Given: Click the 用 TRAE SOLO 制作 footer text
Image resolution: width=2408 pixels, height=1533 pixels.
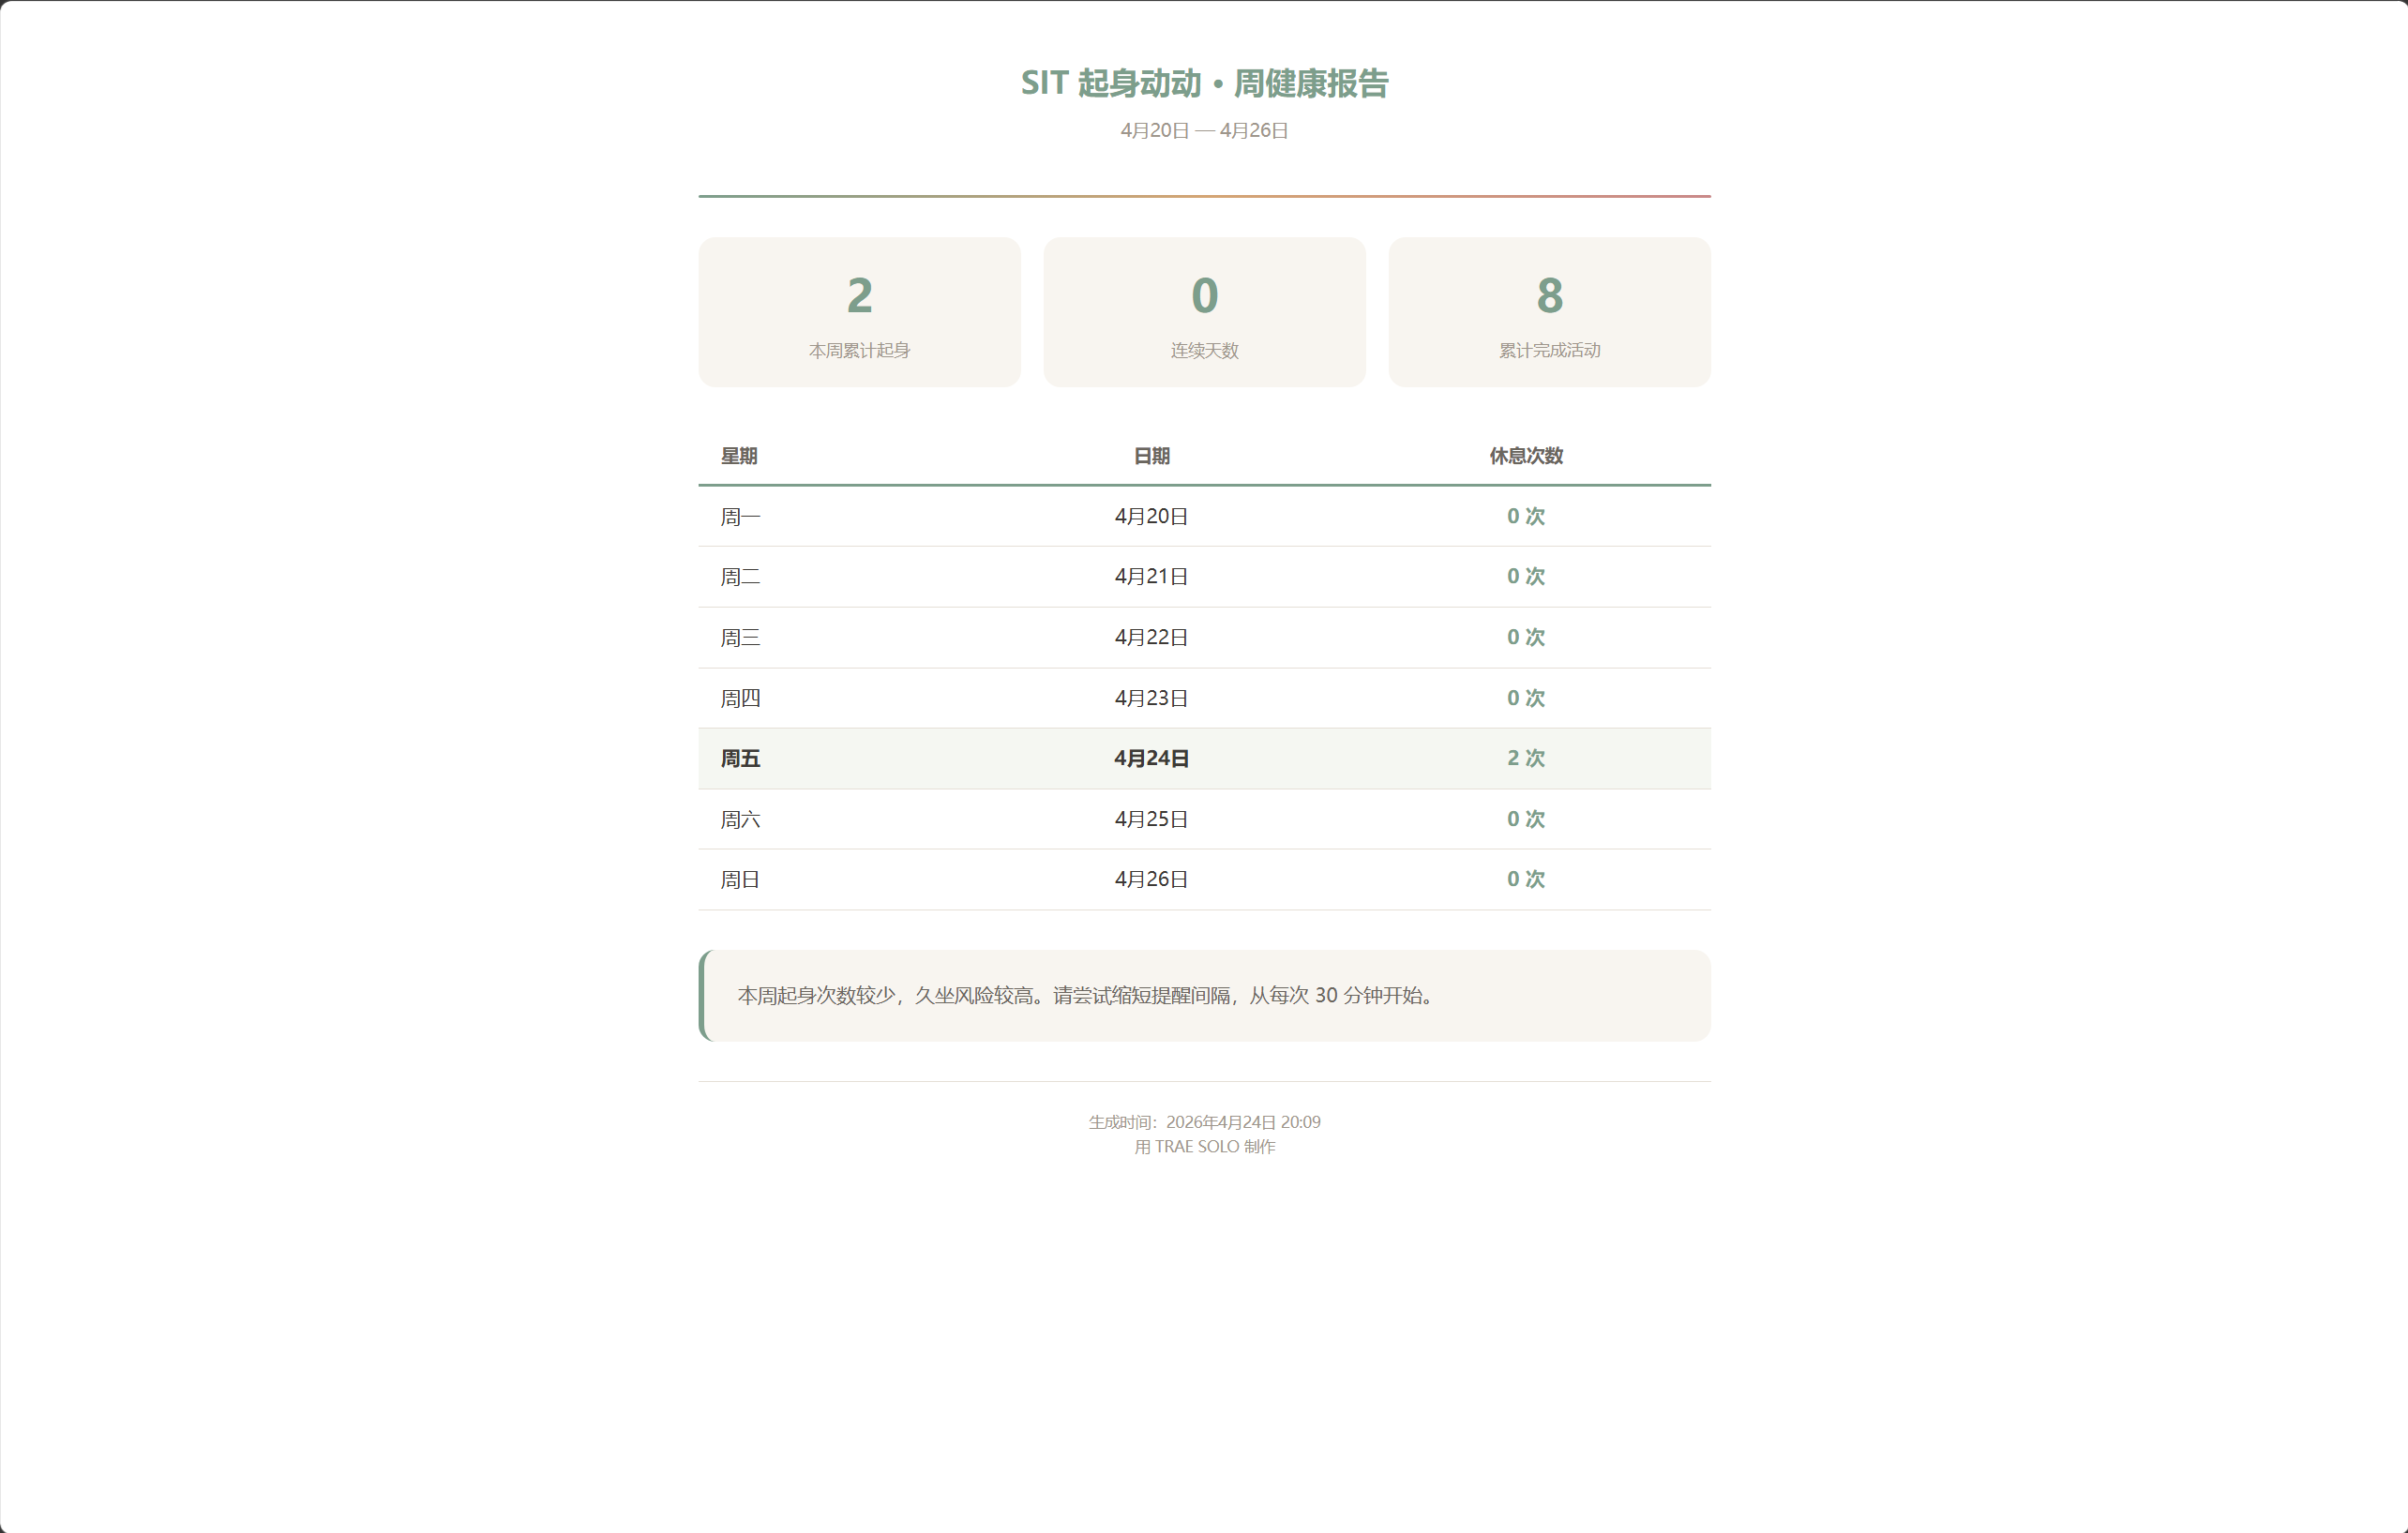Looking at the screenshot, I should (1204, 1147).
